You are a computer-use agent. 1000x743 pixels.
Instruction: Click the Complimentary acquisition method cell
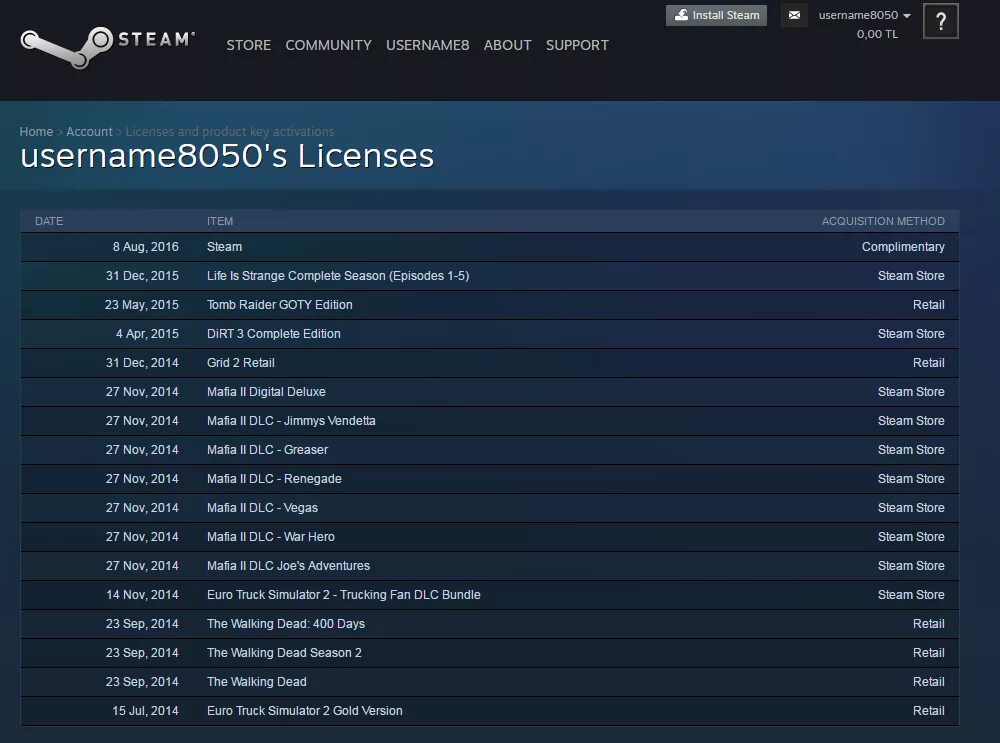pyautogui.click(x=903, y=247)
